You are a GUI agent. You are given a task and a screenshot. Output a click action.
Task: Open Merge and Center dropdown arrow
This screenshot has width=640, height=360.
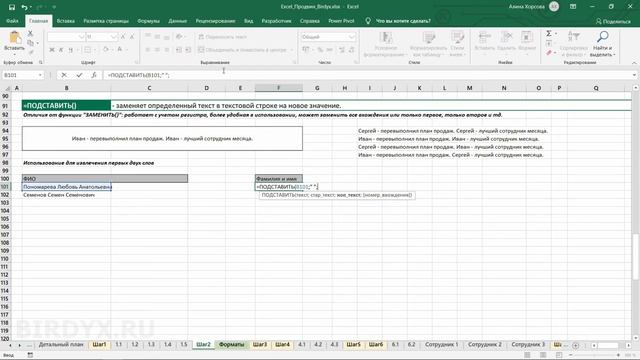click(x=292, y=50)
